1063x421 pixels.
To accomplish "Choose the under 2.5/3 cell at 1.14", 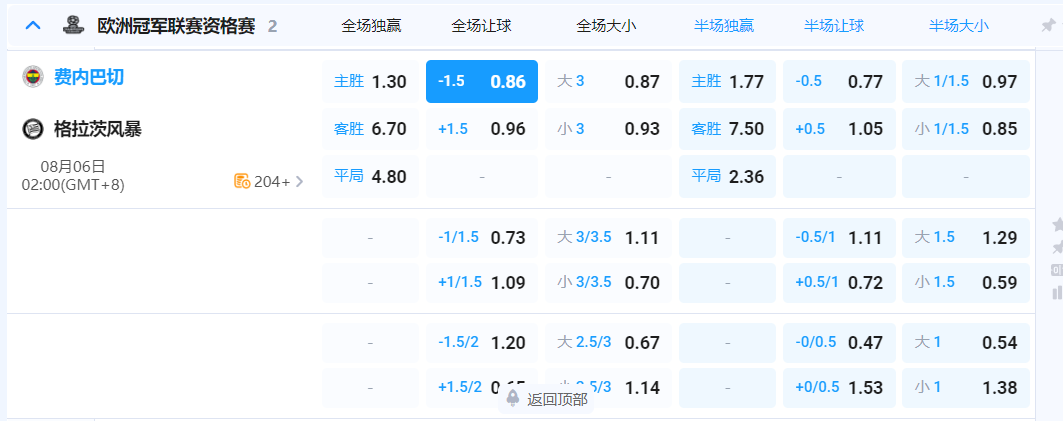I will click(608, 388).
